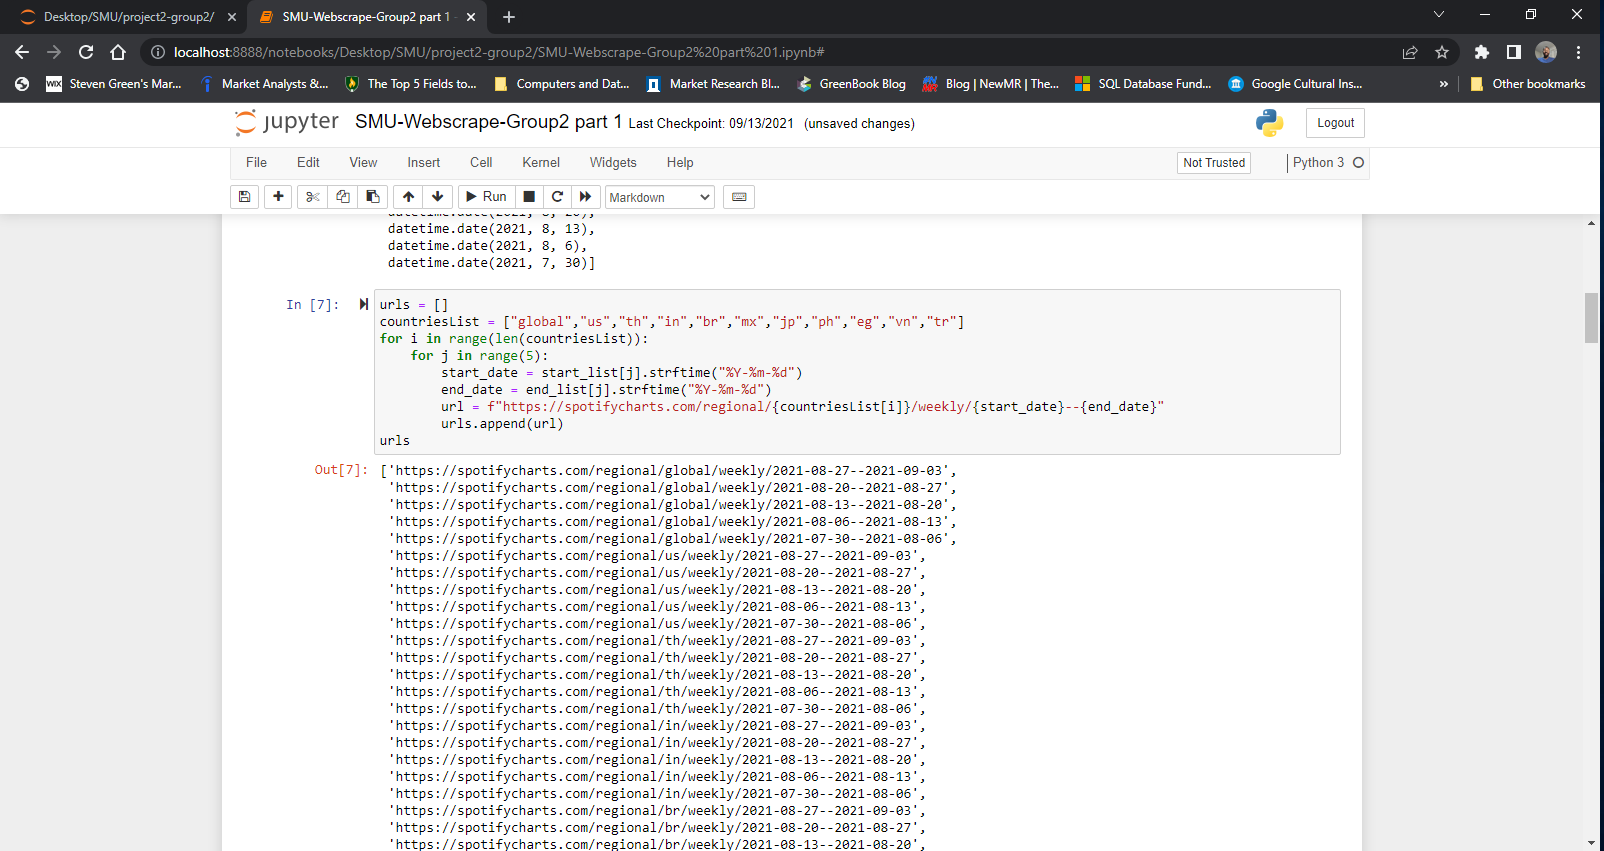Open a new browser tab
The width and height of the screenshot is (1604, 851).
509,17
